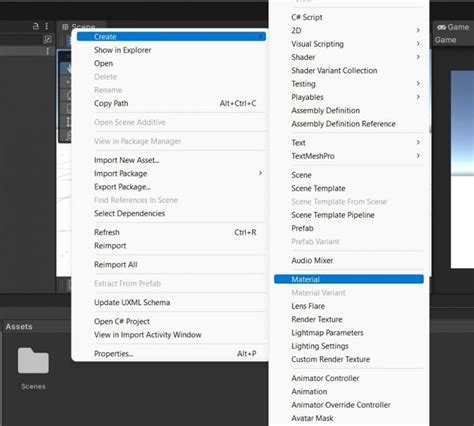
Task: Select View in Import Activity Window
Action: (171, 335)
